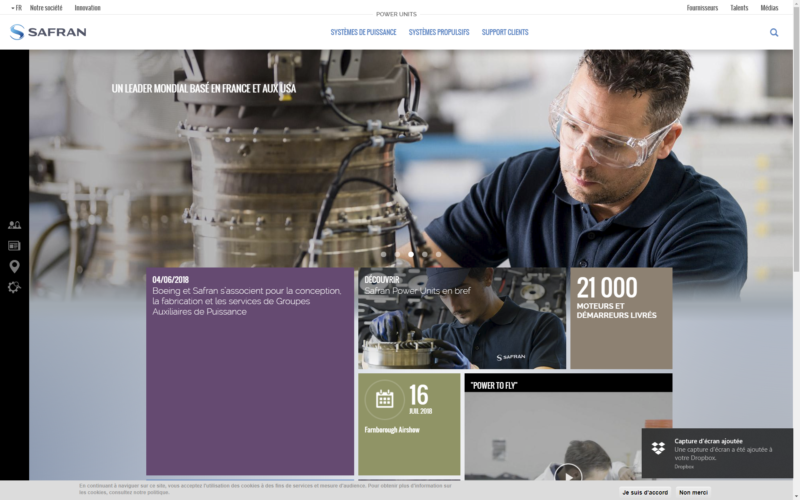800x500 pixels.
Task: Click the magnifying glass search icon
Action: [x=774, y=32]
